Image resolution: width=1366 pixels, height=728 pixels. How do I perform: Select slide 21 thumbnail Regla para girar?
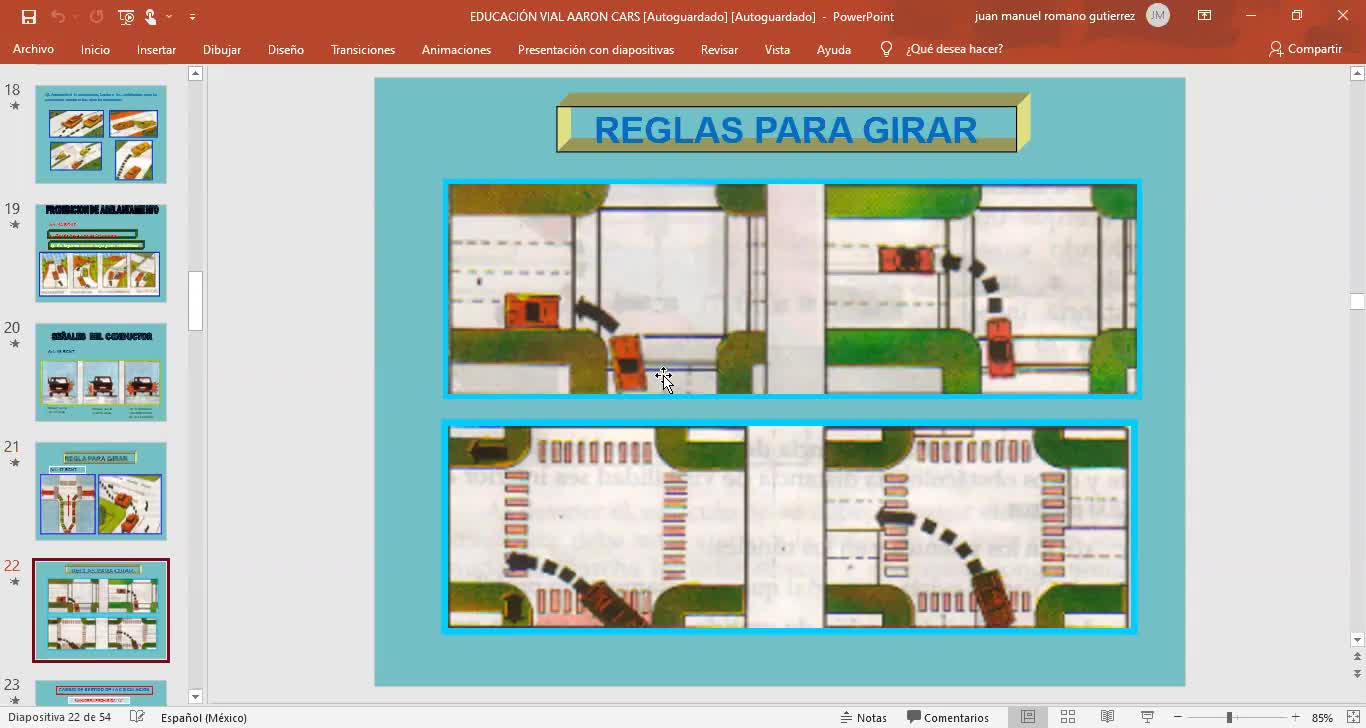[x=101, y=491]
